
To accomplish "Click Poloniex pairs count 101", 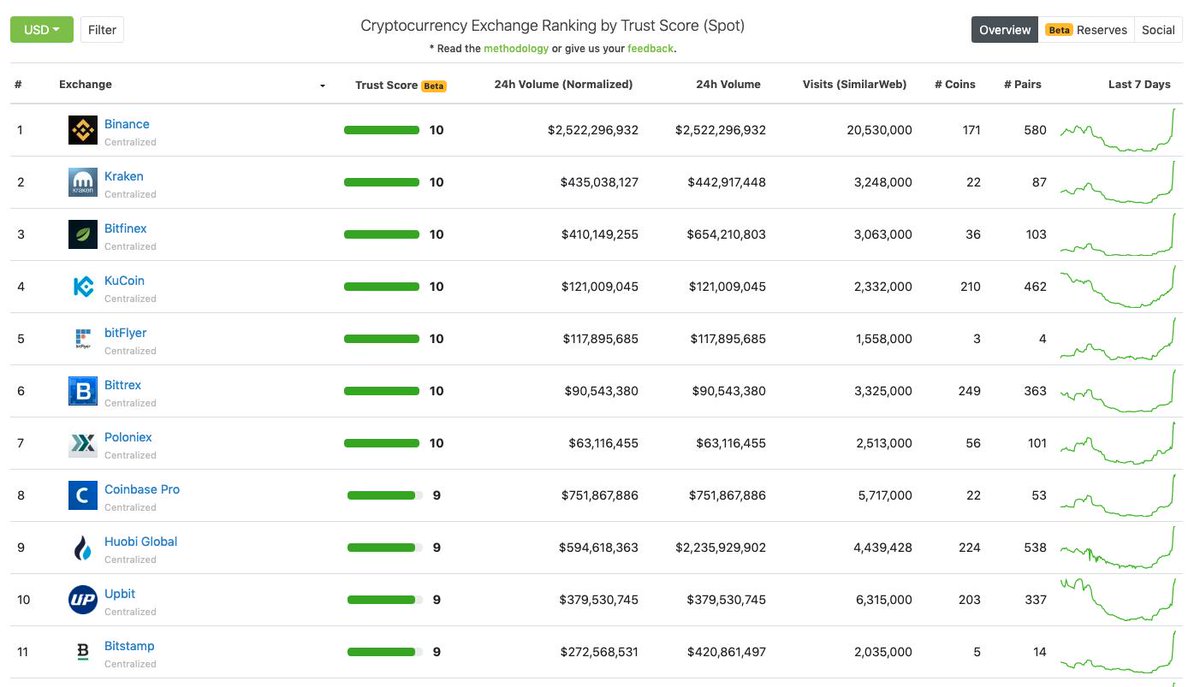I will click(x=1037, y=443).
